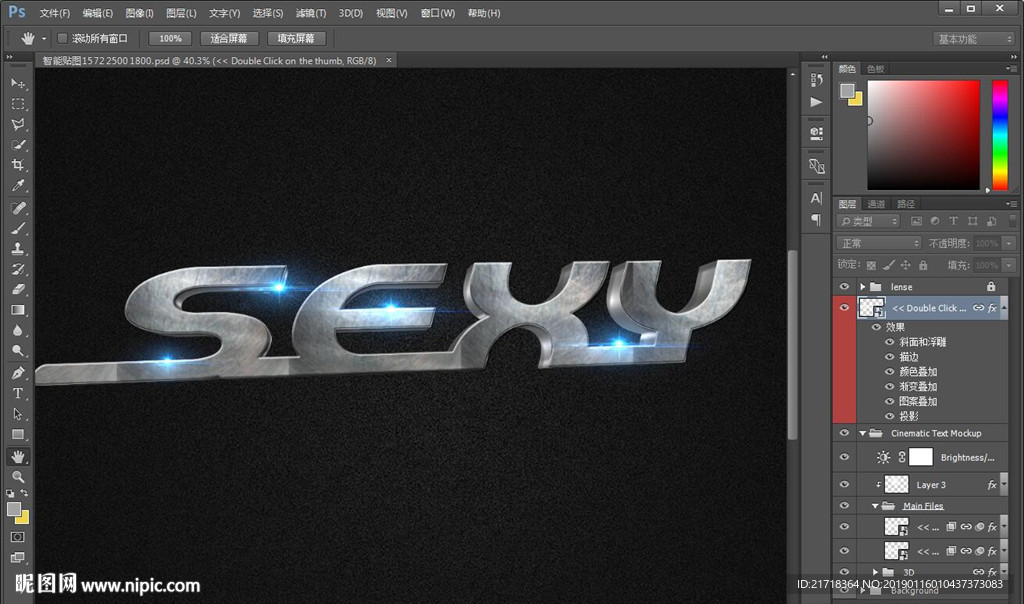Click the 适合屏幕 button
The height and width of the screenshot is (604, 1024).
(x=229, y=39)
